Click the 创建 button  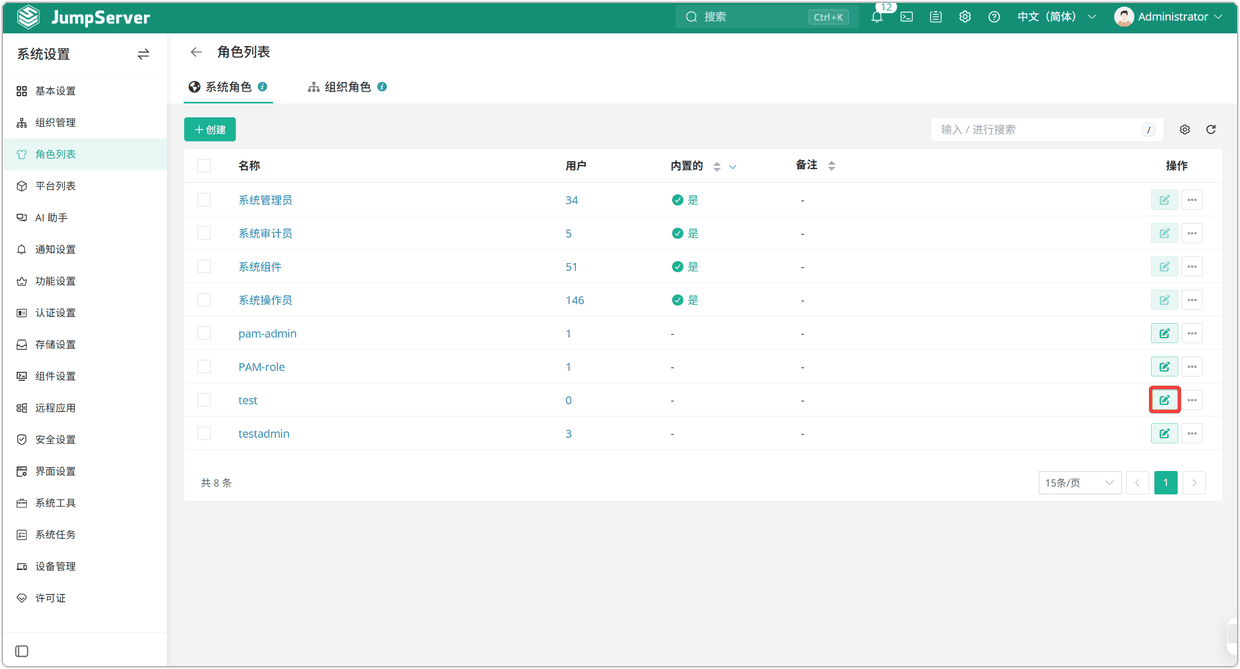pos(210,130)
